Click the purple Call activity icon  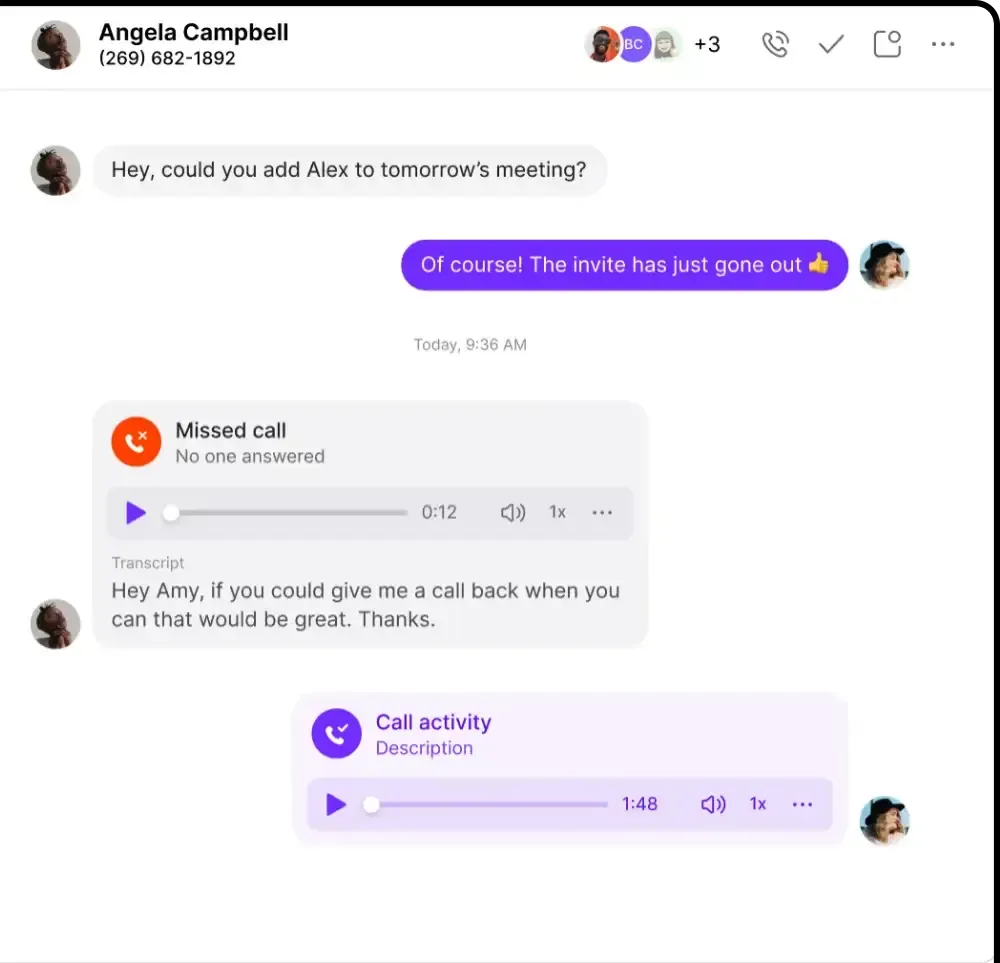tap(336, 733)
